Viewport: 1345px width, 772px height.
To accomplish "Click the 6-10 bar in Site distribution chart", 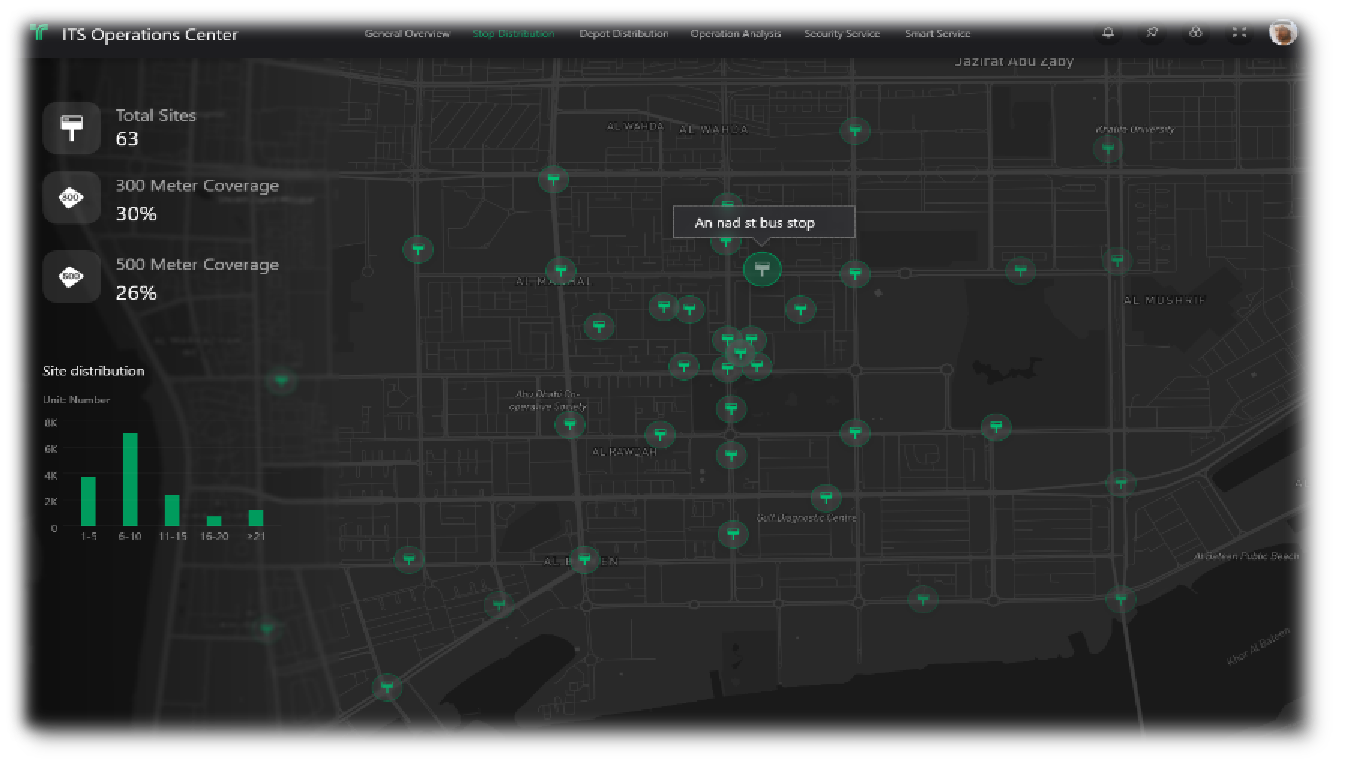I will point(130,480).
